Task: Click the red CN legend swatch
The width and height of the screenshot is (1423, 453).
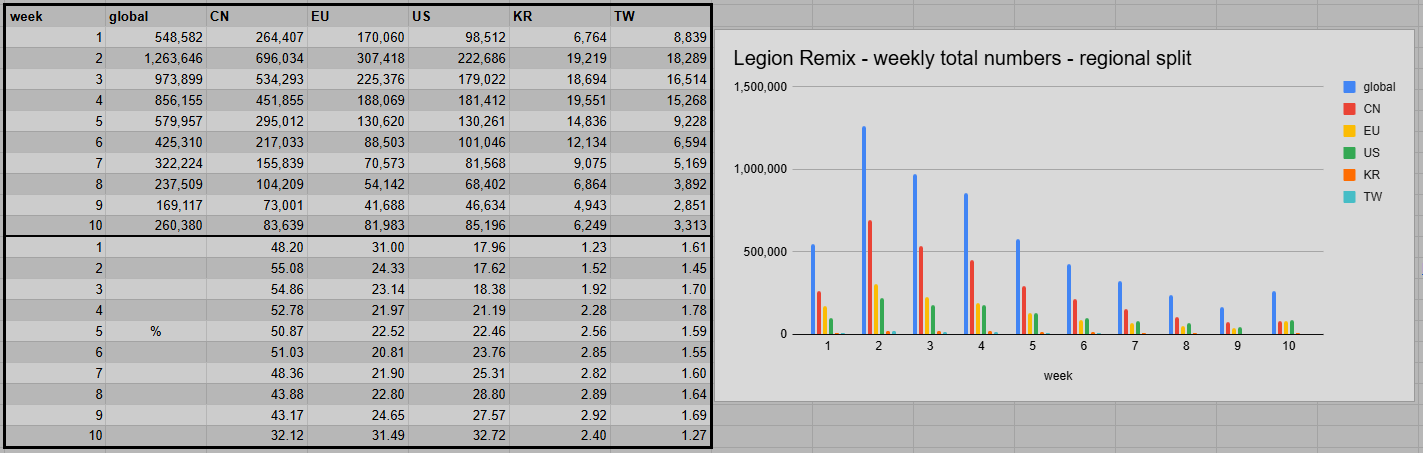Action: 1347,109
